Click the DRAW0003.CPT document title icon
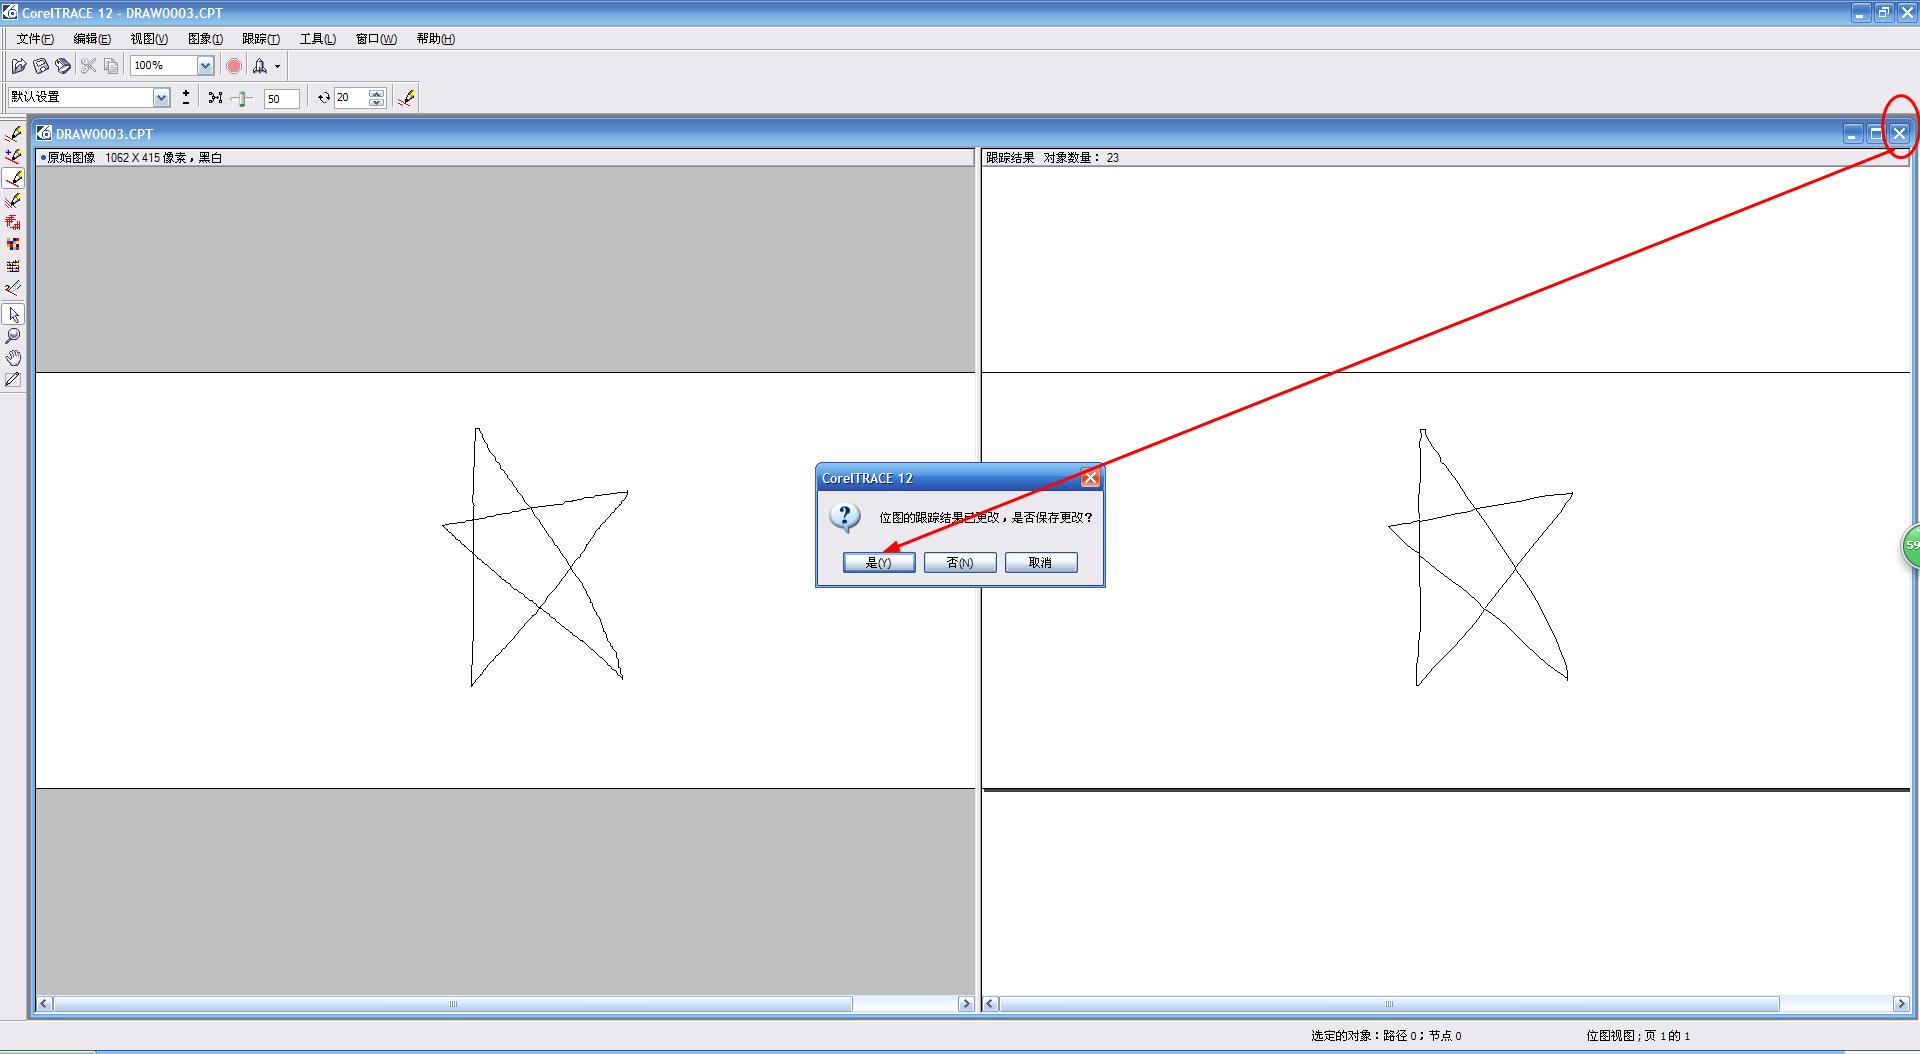Viewport: 1920px width, 1054px height. (x=44, y=133)
